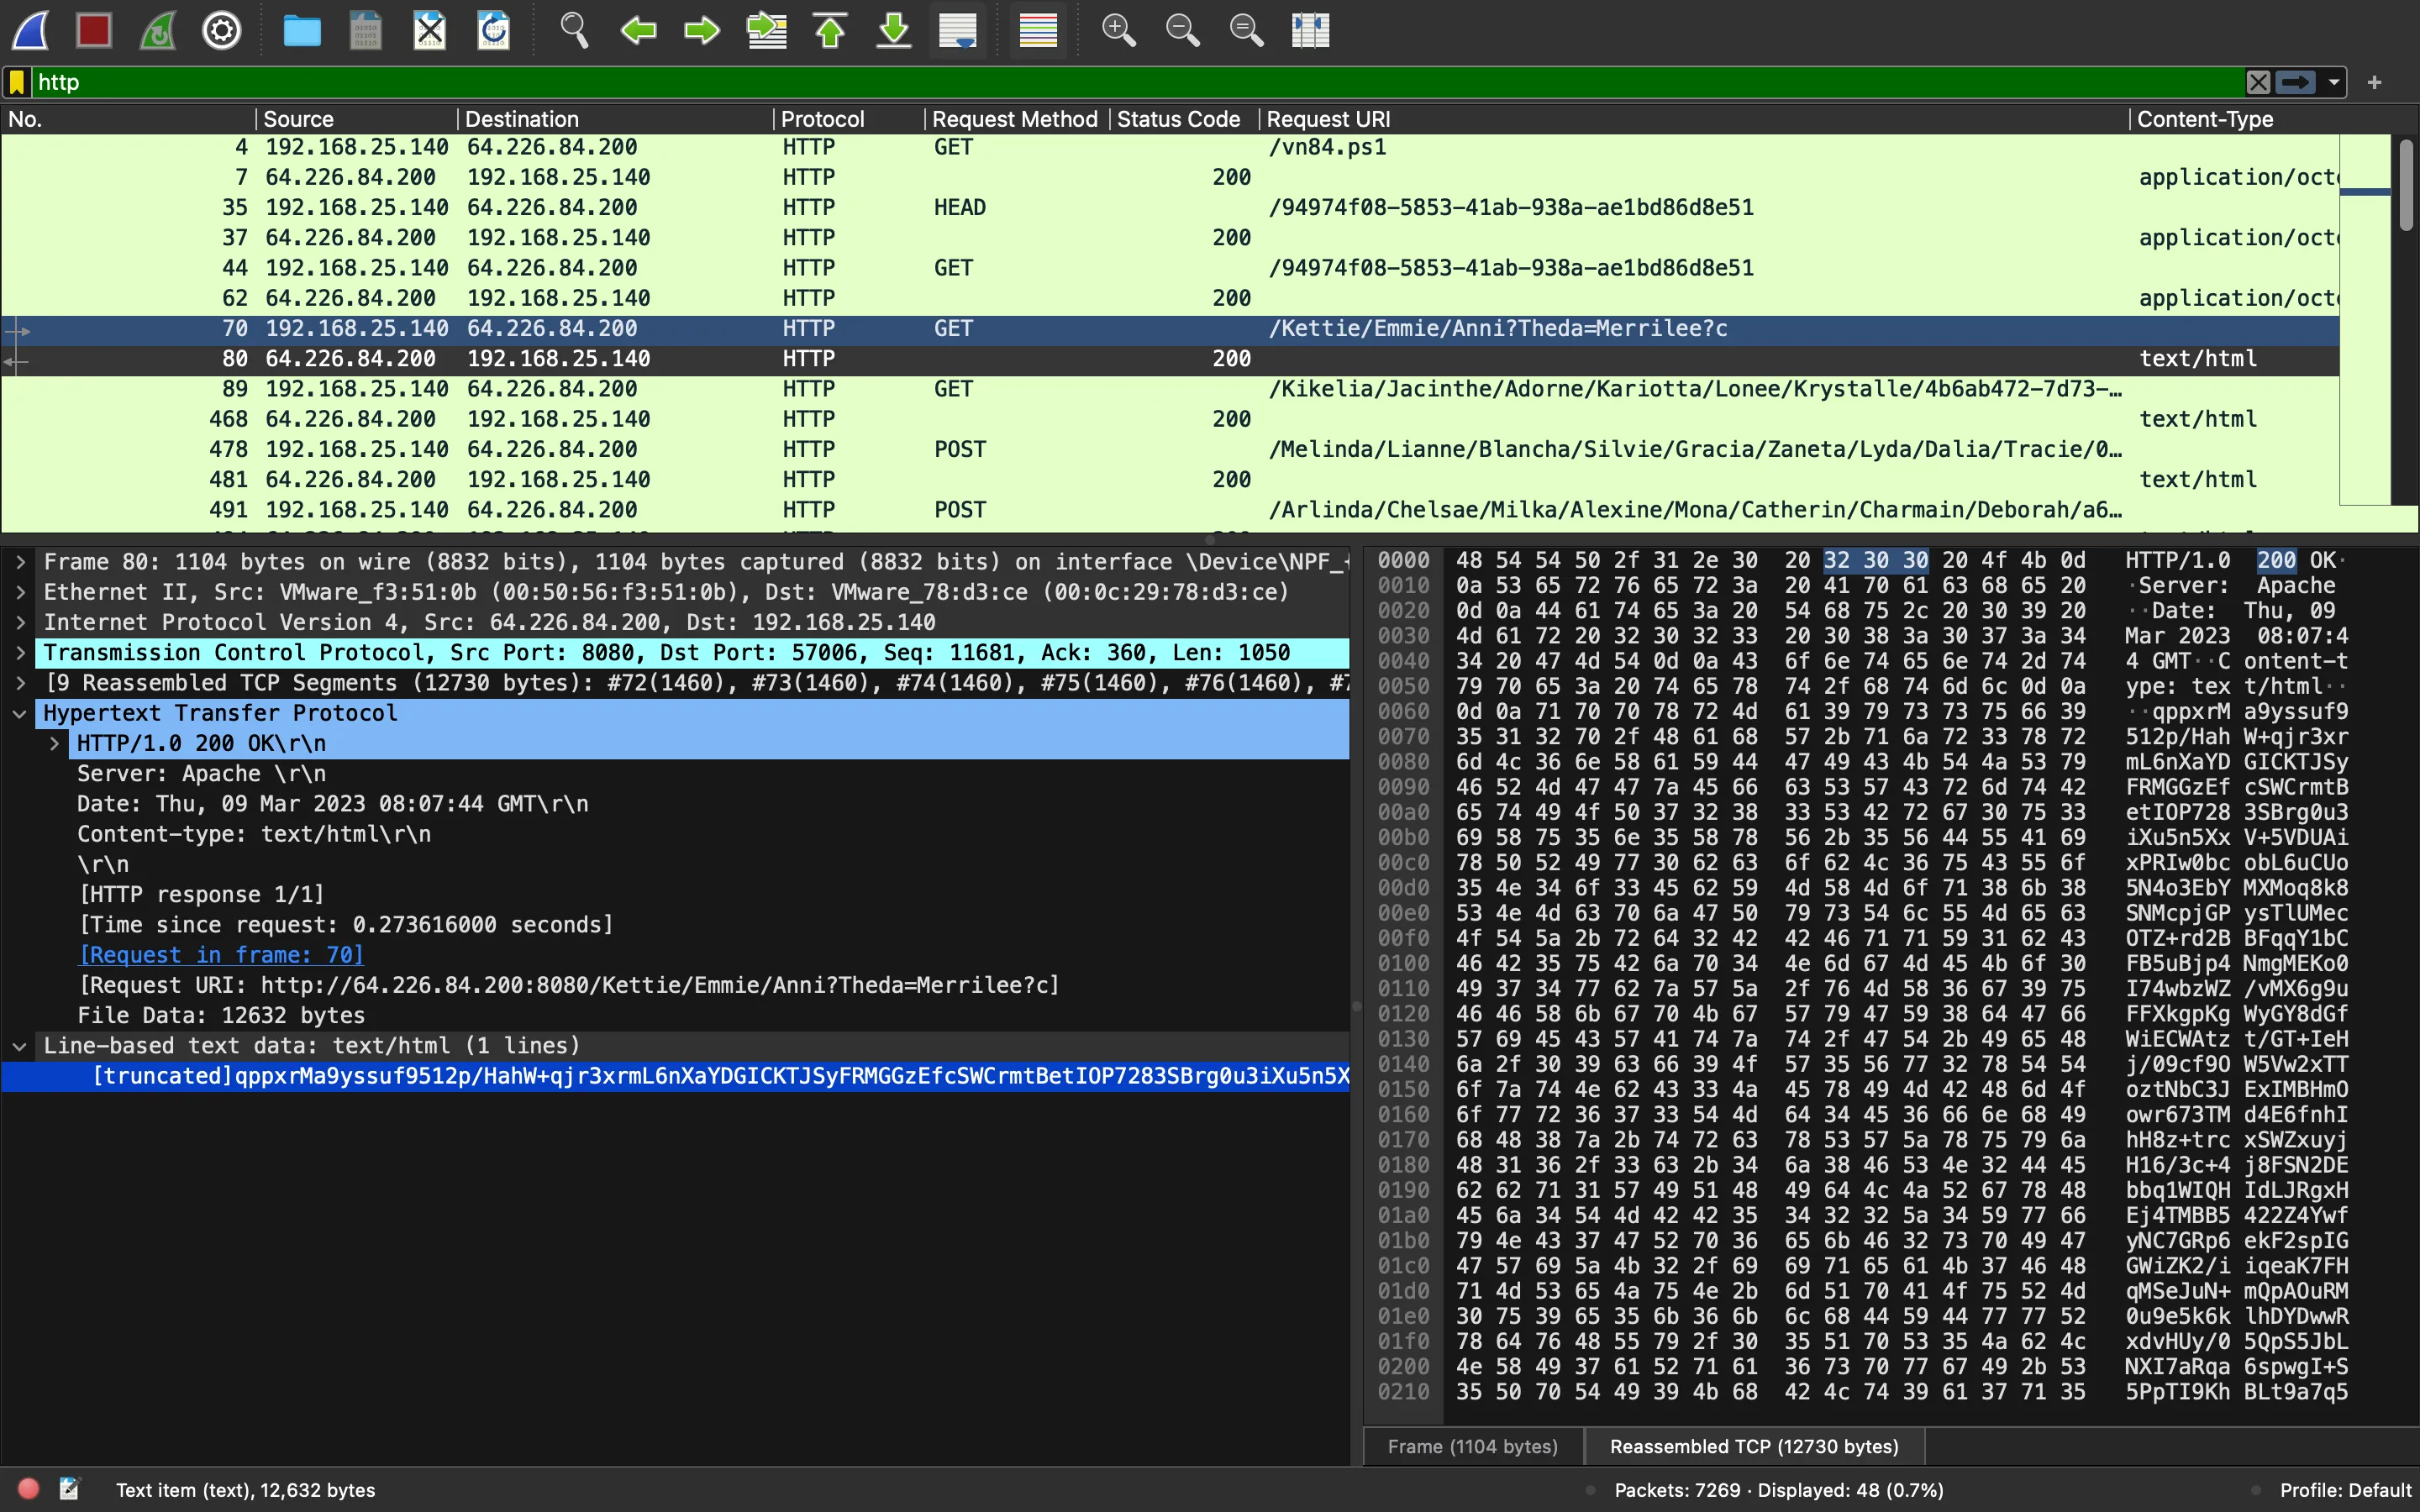Screen dimensions: 2420x1512
Task: Open display filter bookmarks
Action: (x=17, y=82)
